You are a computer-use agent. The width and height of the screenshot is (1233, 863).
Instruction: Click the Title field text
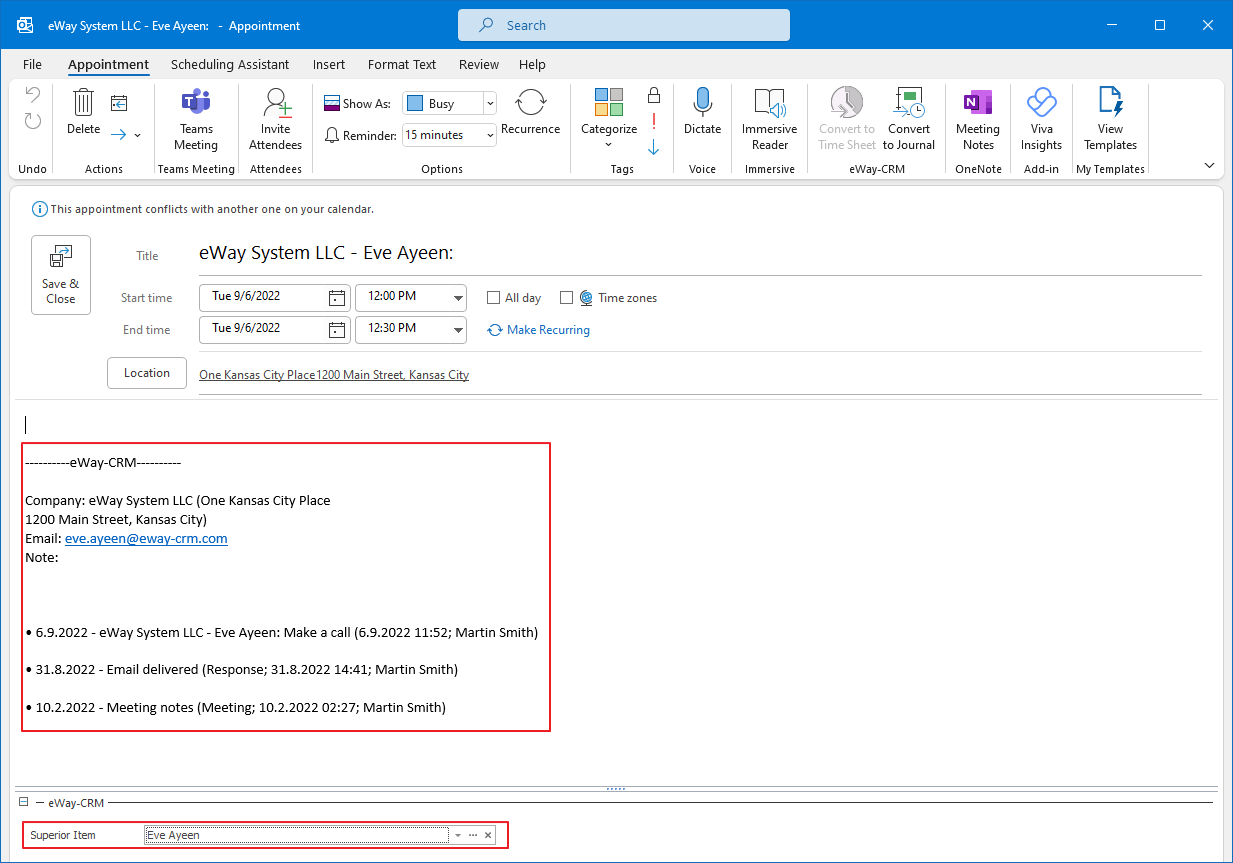(x=327, y=254)
